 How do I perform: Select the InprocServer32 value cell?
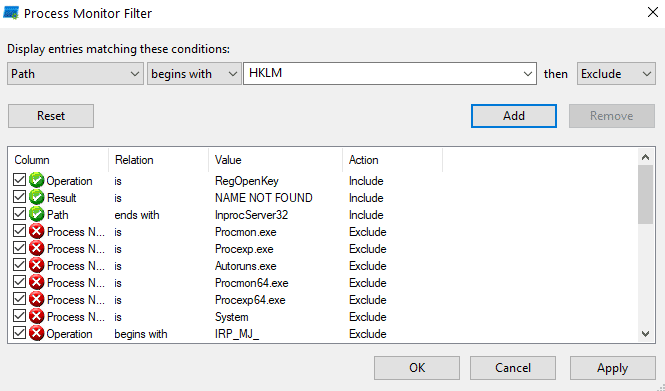point(251,215)
